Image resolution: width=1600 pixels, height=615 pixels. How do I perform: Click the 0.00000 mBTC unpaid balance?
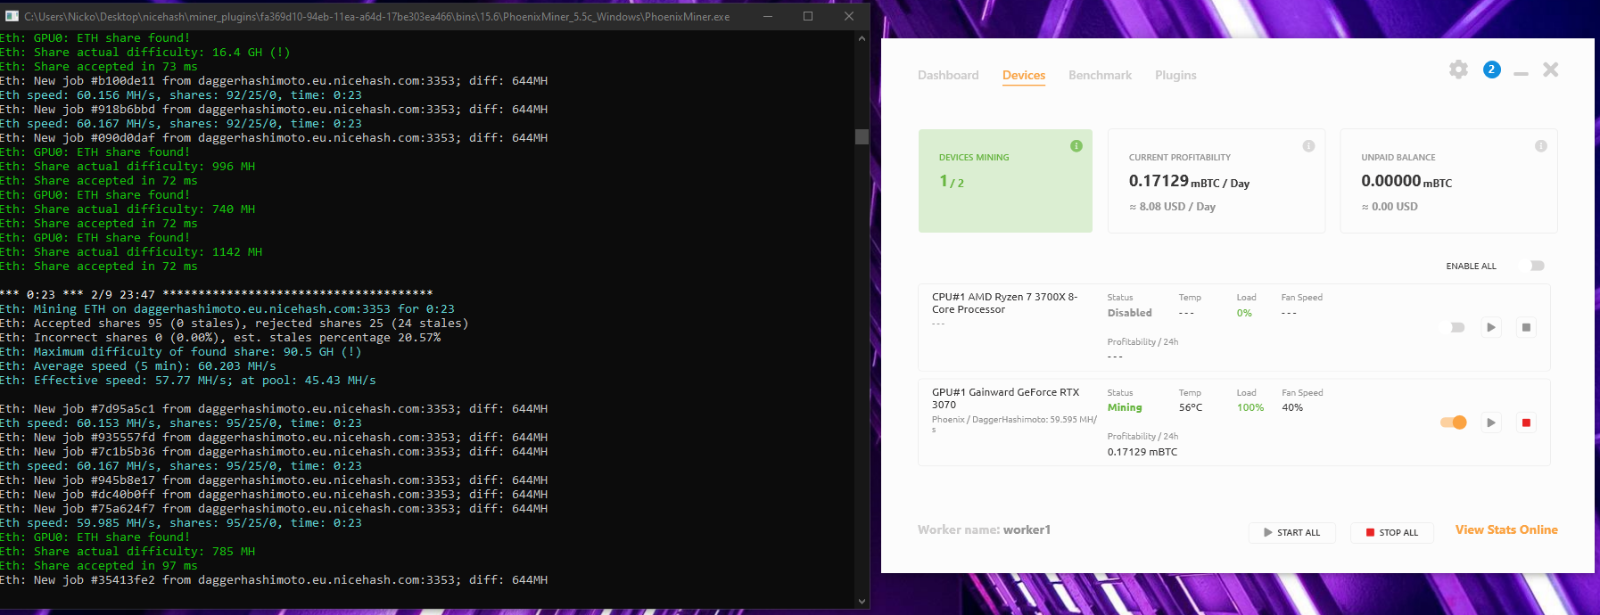click(x=1406, y=181)
